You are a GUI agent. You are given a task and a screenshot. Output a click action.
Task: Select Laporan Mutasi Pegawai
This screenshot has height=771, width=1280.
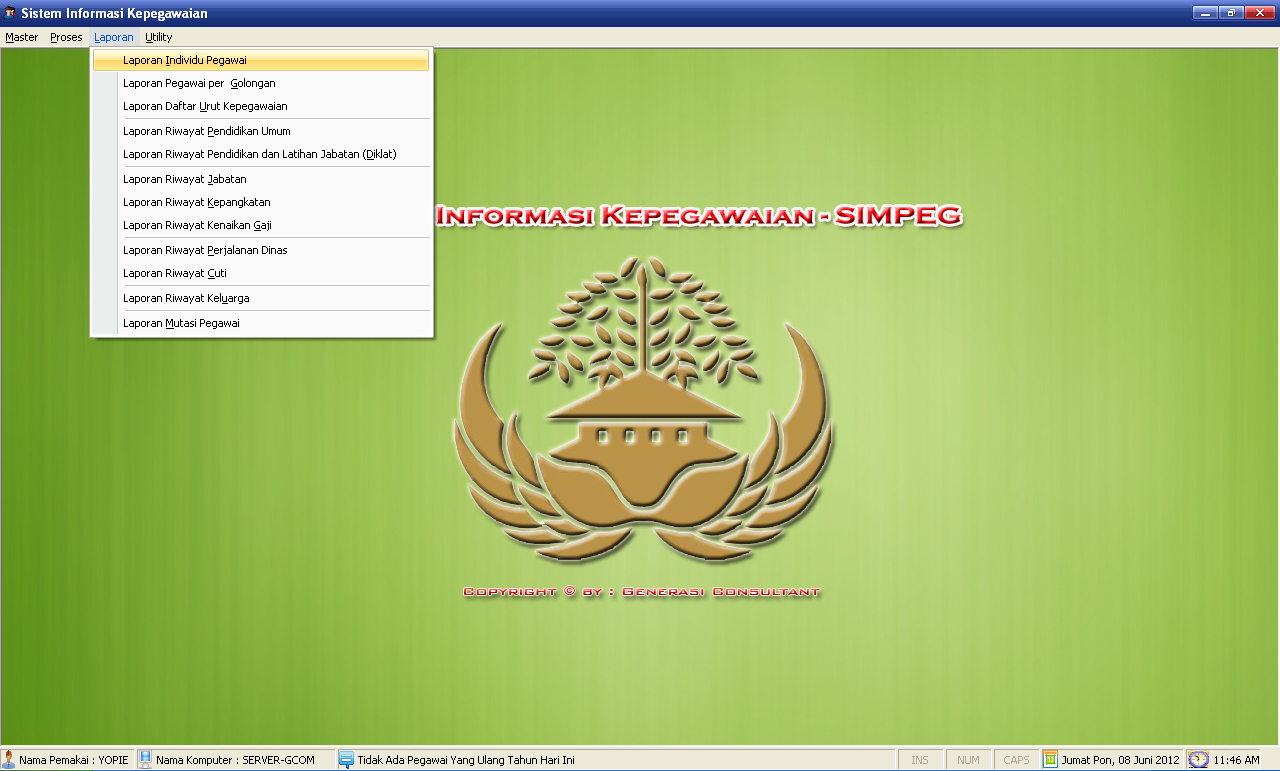coord(181,323)
